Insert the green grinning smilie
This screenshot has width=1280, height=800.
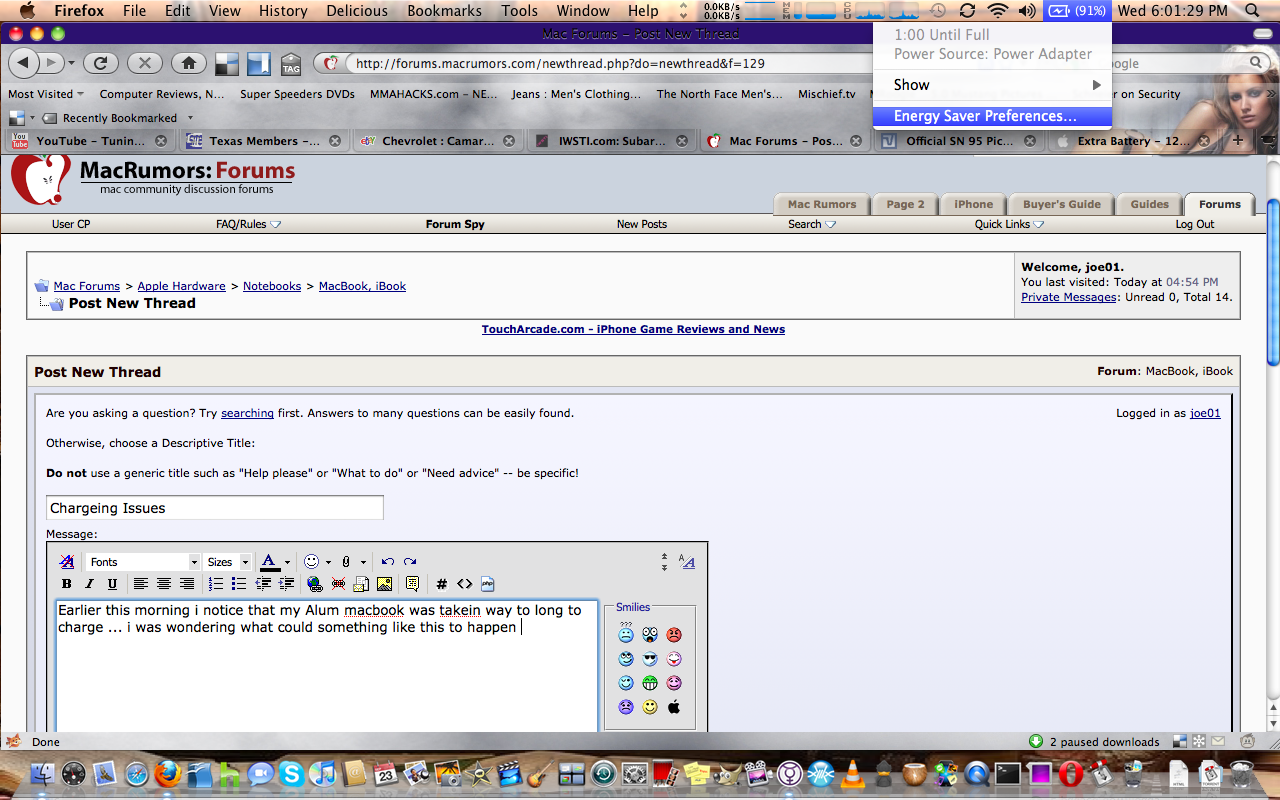650,683
